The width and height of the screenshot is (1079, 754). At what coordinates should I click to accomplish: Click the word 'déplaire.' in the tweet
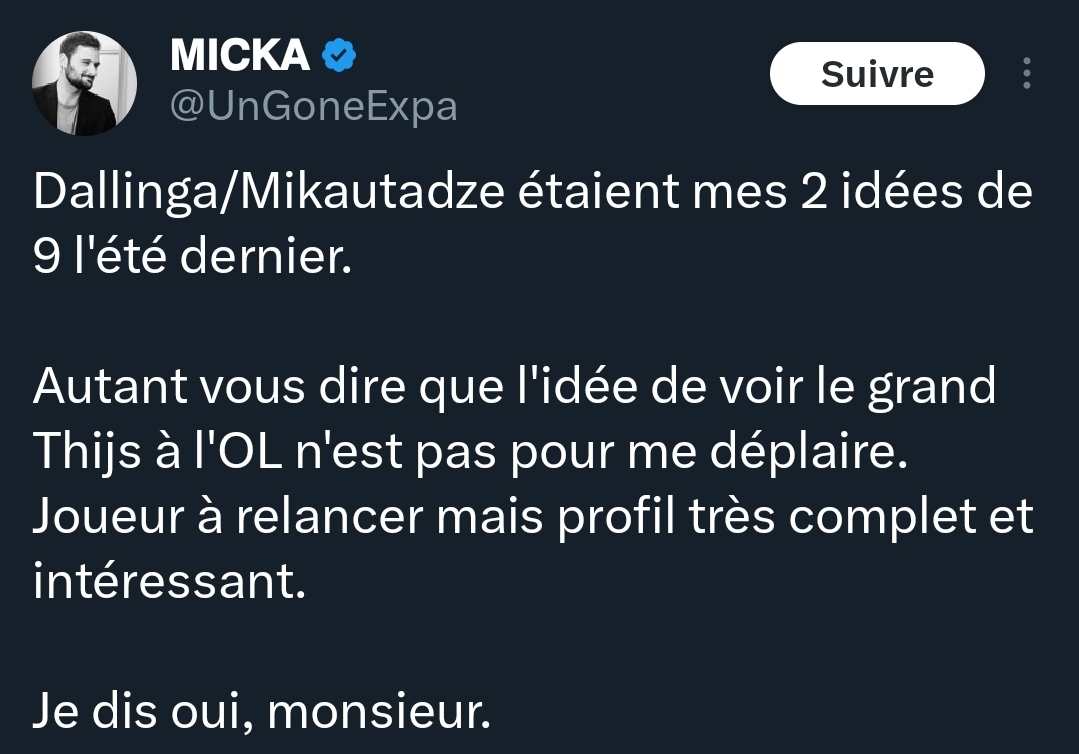click(809, 452)
